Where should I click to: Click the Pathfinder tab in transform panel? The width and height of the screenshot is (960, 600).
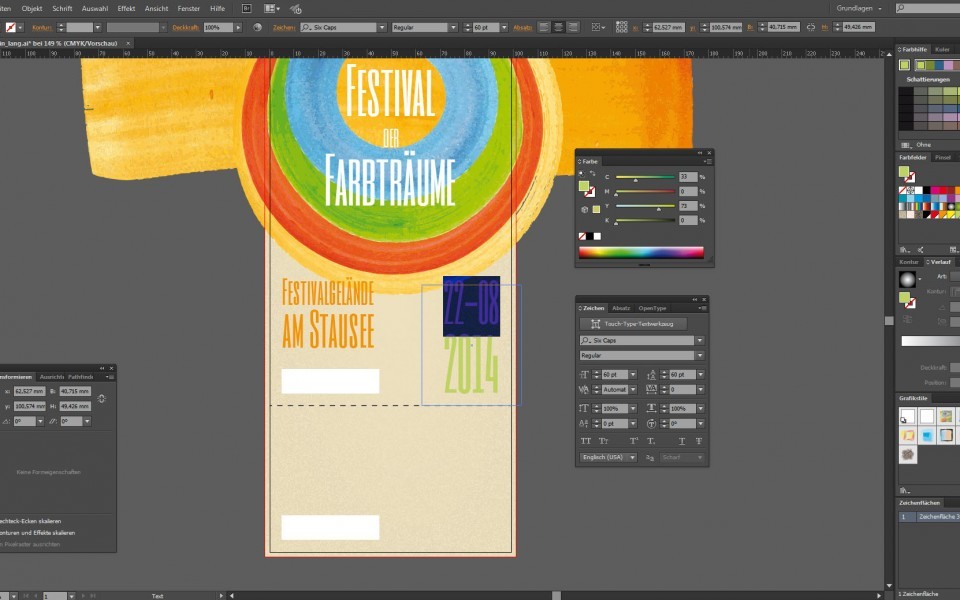point(80,377)
